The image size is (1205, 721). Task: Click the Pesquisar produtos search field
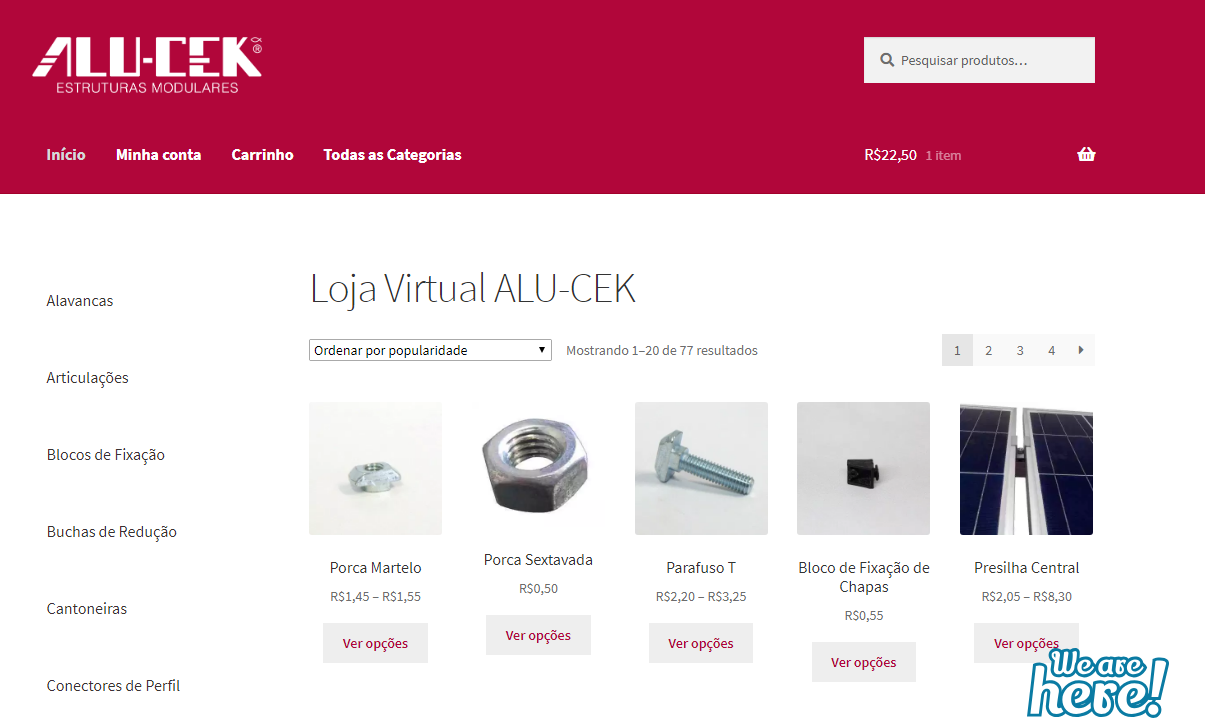pyautogui.click(x=979, y=60)
